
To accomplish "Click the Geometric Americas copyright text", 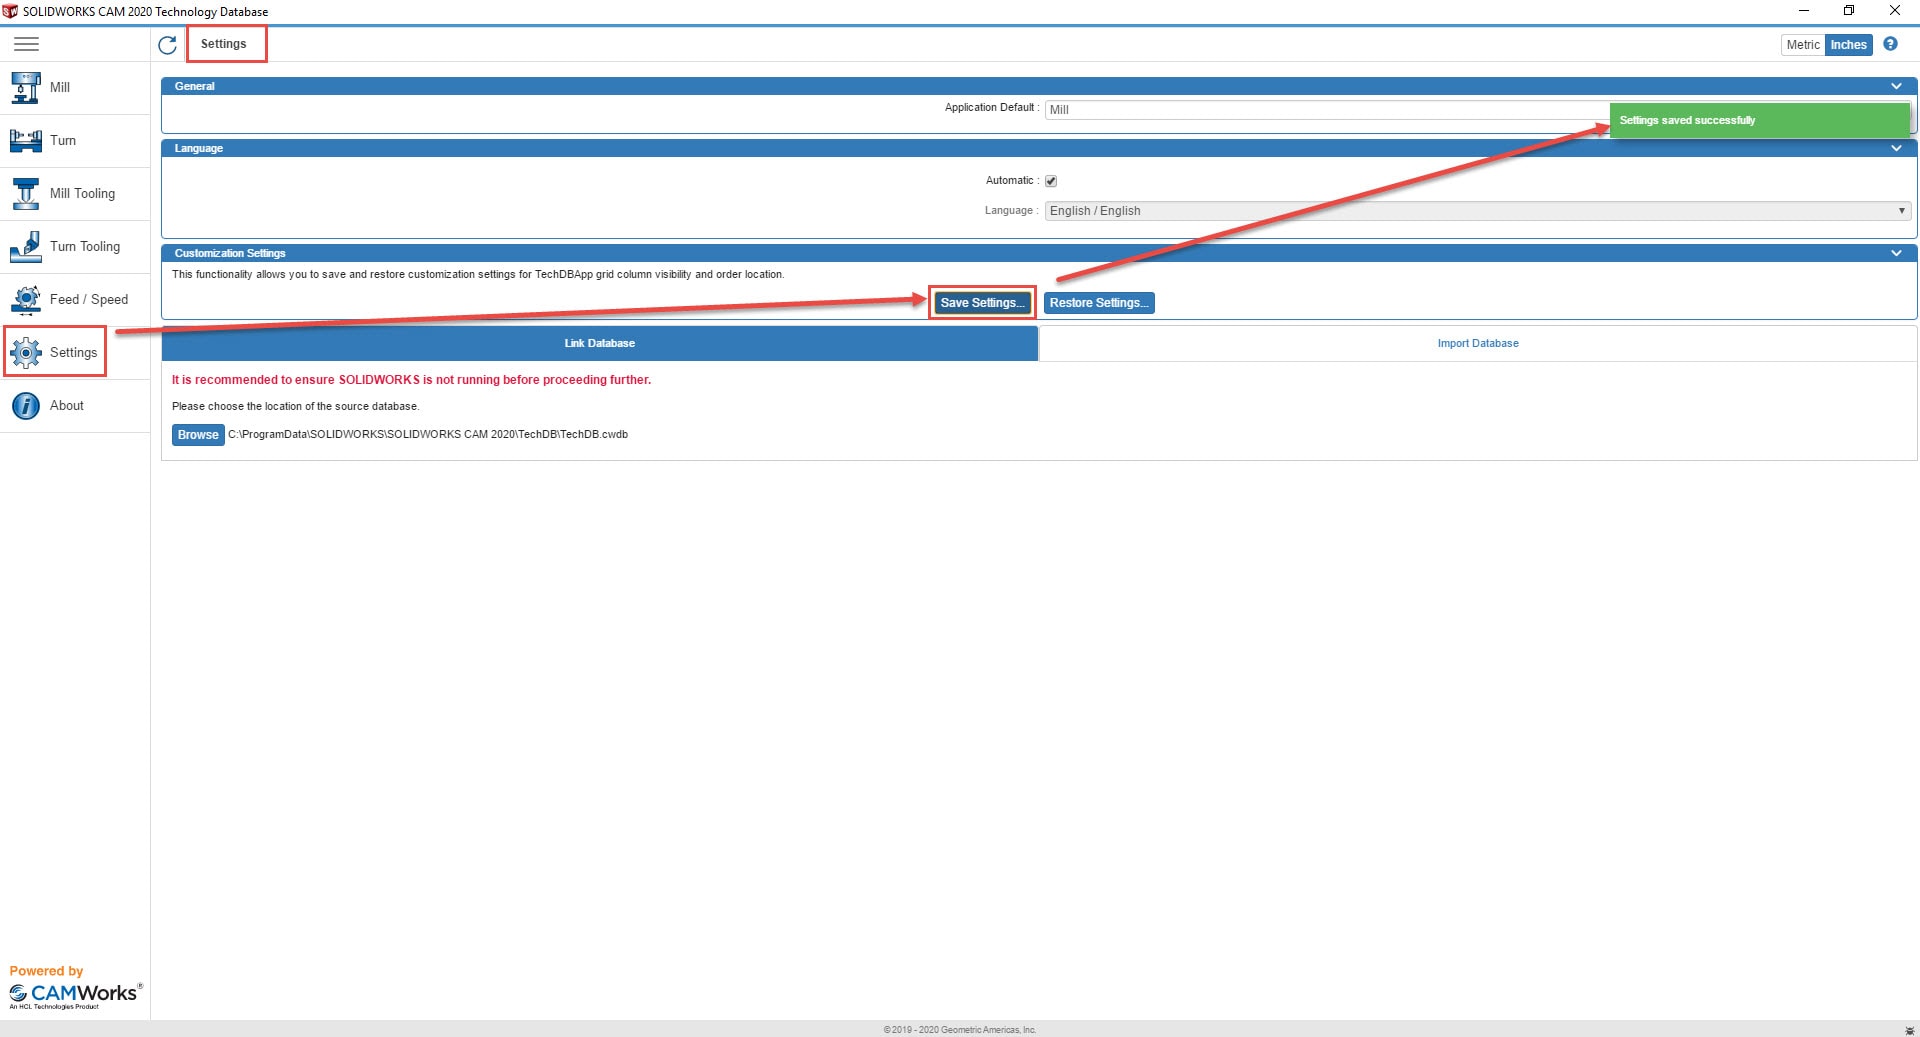I will tap(960, 1030).
